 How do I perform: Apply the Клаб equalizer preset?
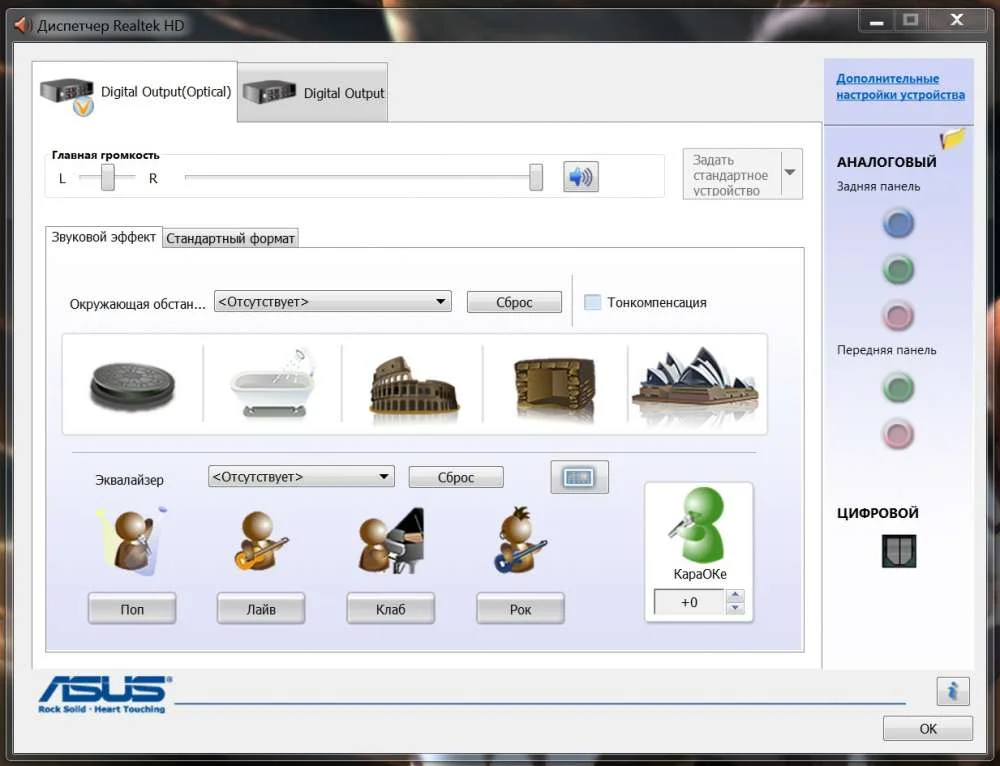390,609
